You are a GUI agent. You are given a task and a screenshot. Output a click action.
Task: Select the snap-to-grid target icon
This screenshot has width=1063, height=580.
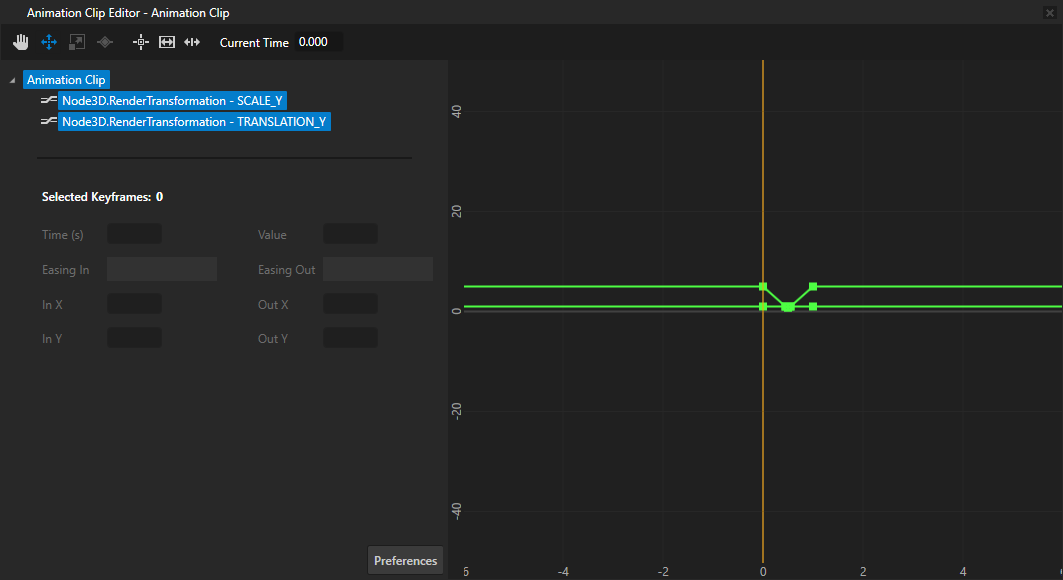[140, 42]
